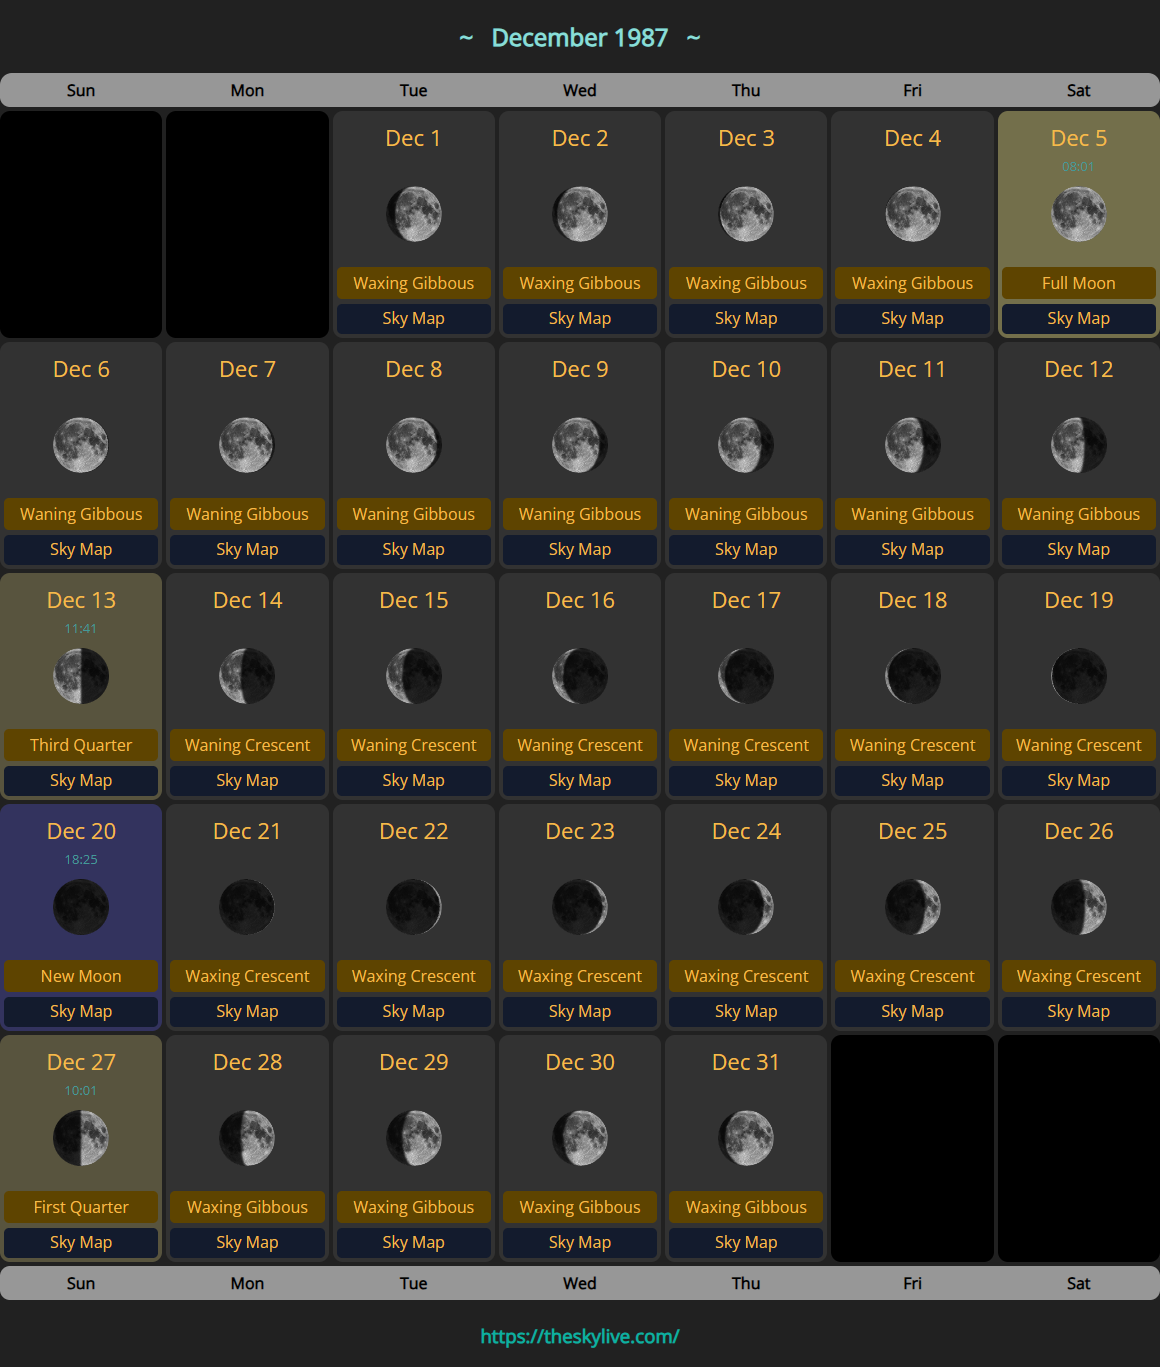1160x1367 pixels.
Task: Open Sky Map for Dec 24
Action: 746,1011
